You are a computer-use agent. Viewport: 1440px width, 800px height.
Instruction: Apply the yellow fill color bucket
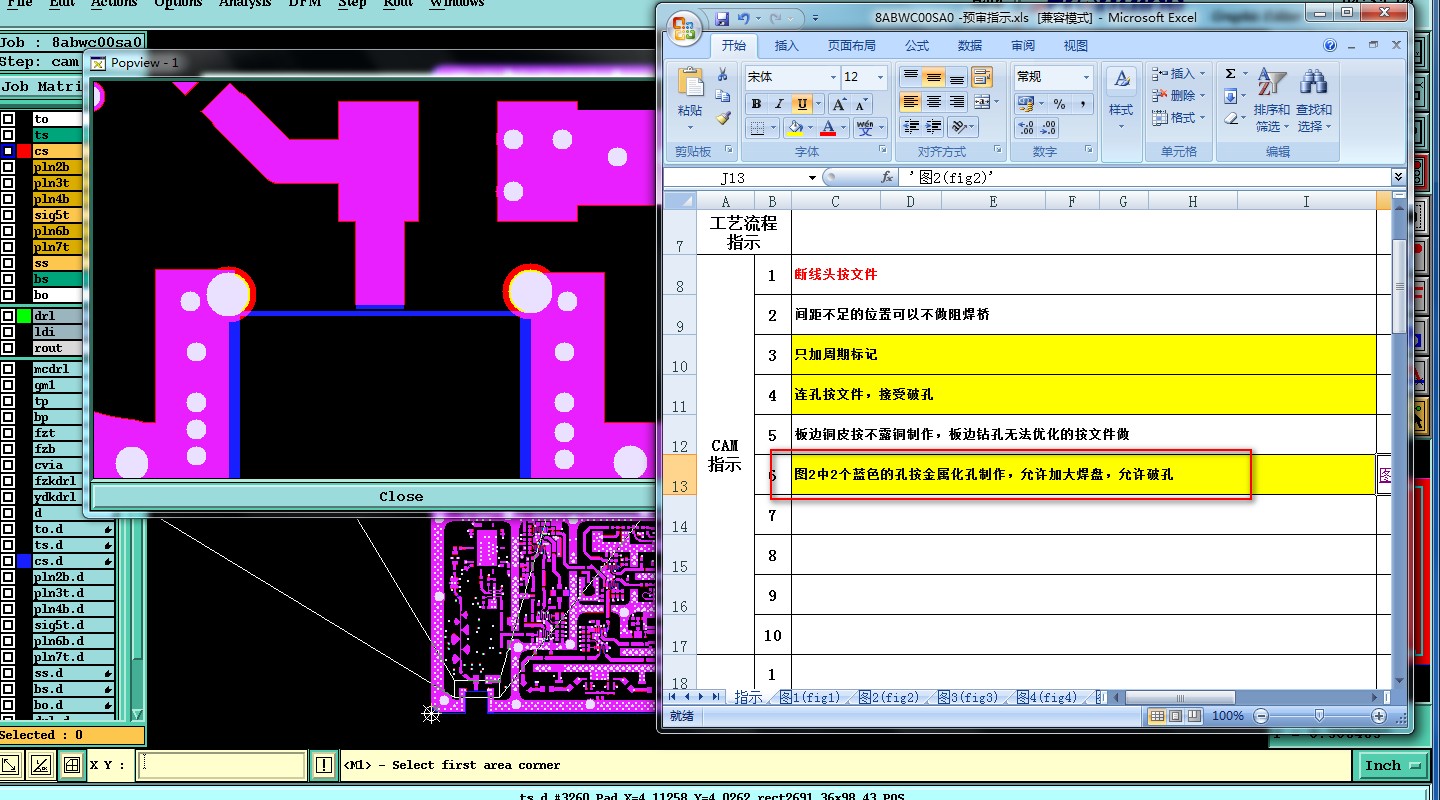(x=794, y=128)
